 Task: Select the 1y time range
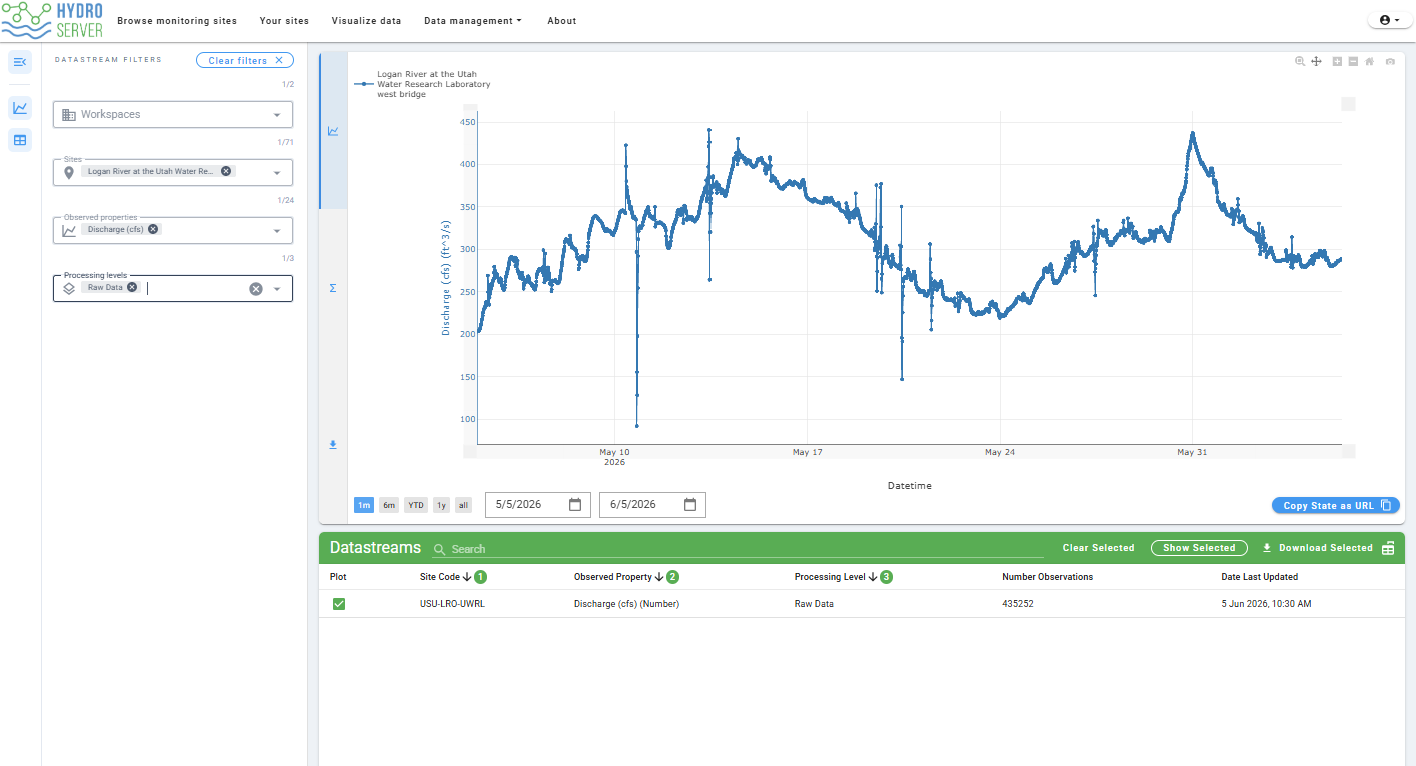point(441,505)
